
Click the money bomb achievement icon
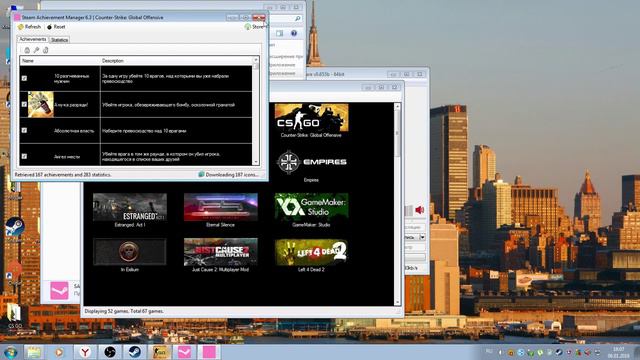click(x=40, y=104)
